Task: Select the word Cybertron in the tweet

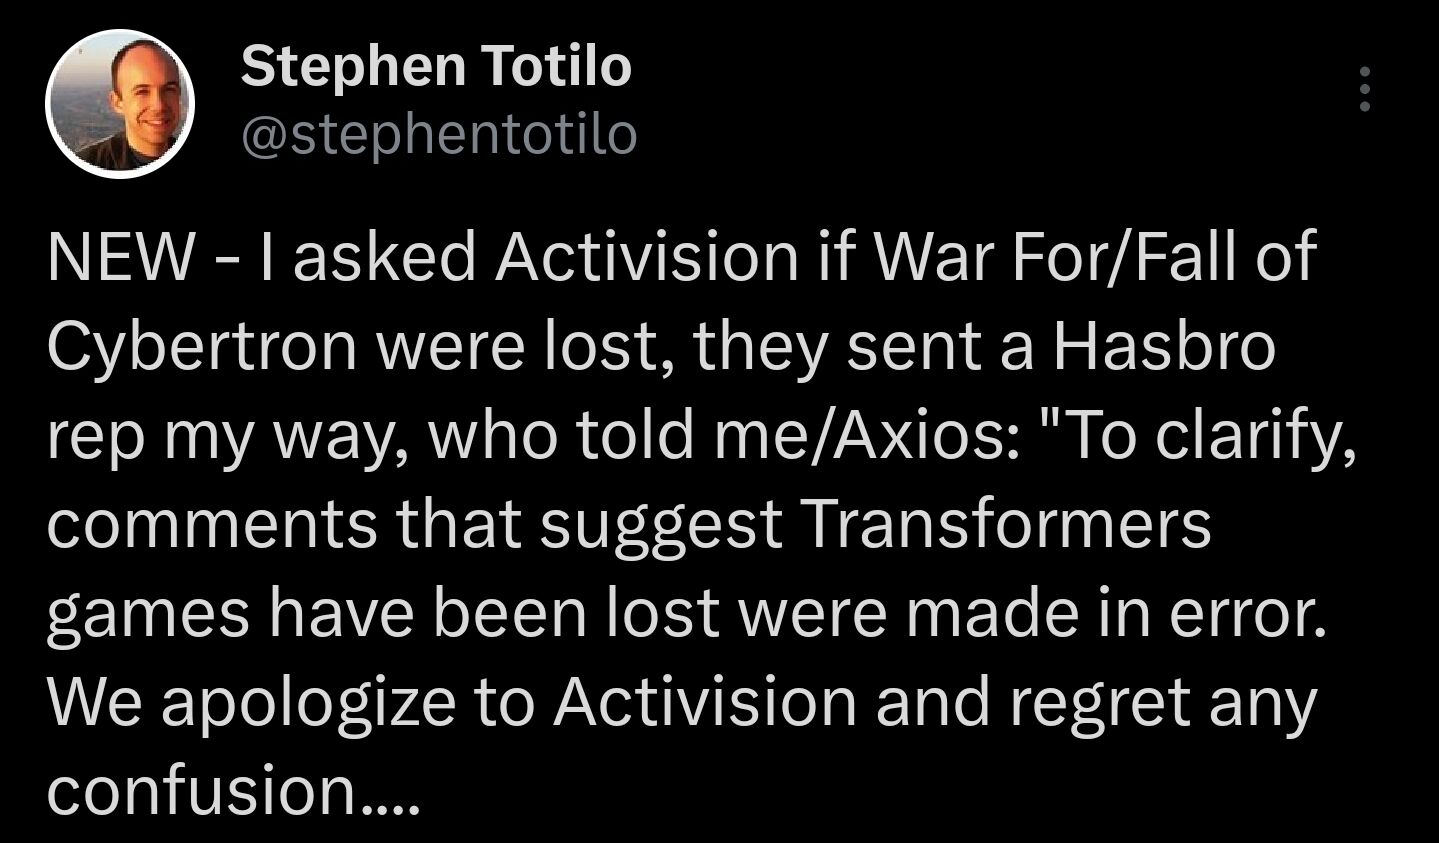Action: click(x=202, y=347)
